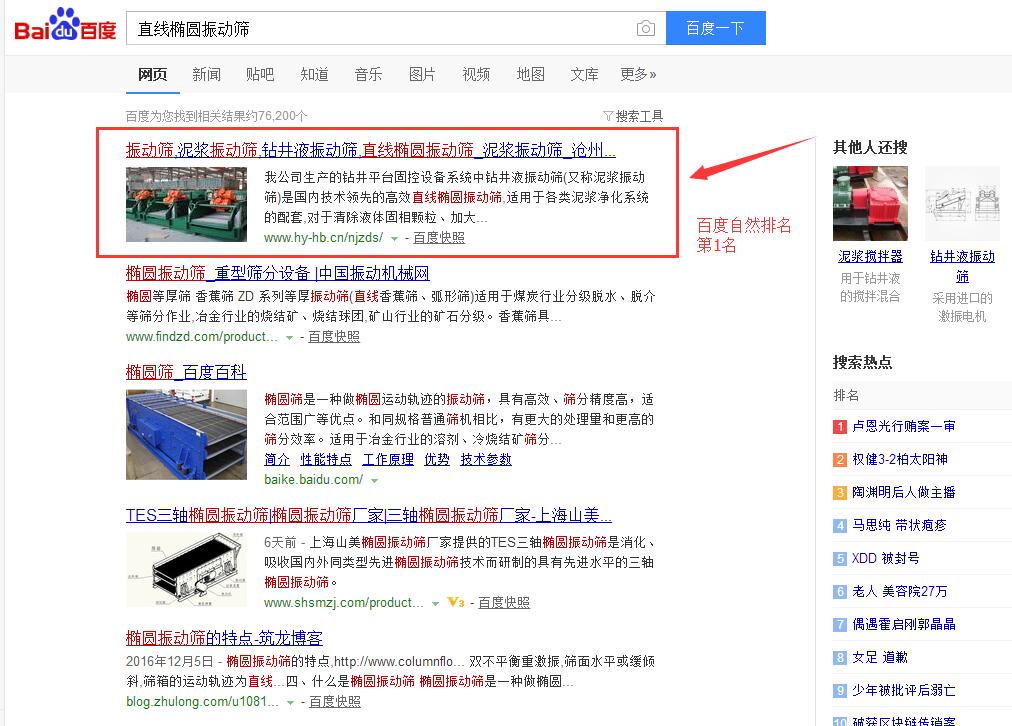
Task: Expand dropdown arrow next to www.hy-hb.cn/njzds/
Action: pyautogui.click(x=395, y=238)
